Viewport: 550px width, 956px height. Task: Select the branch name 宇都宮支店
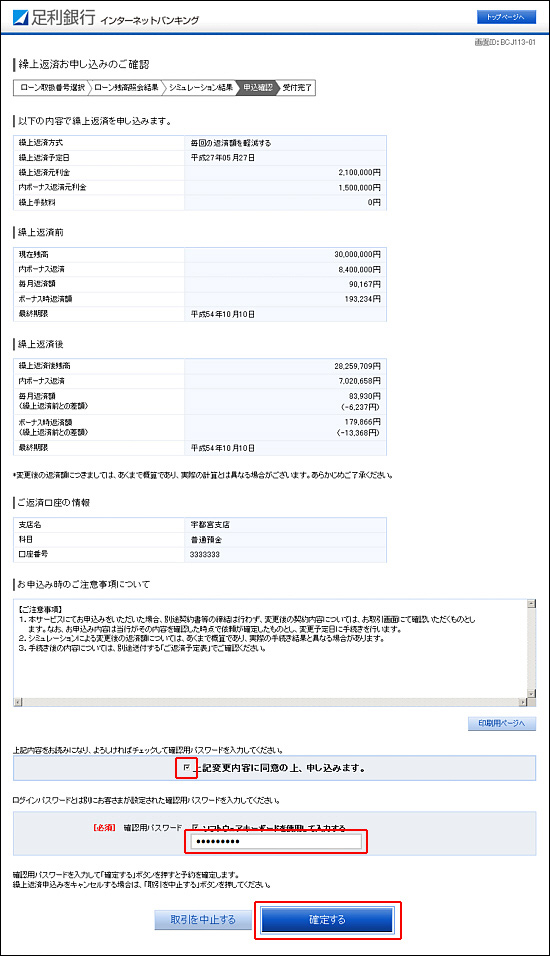tap(210, 525)
